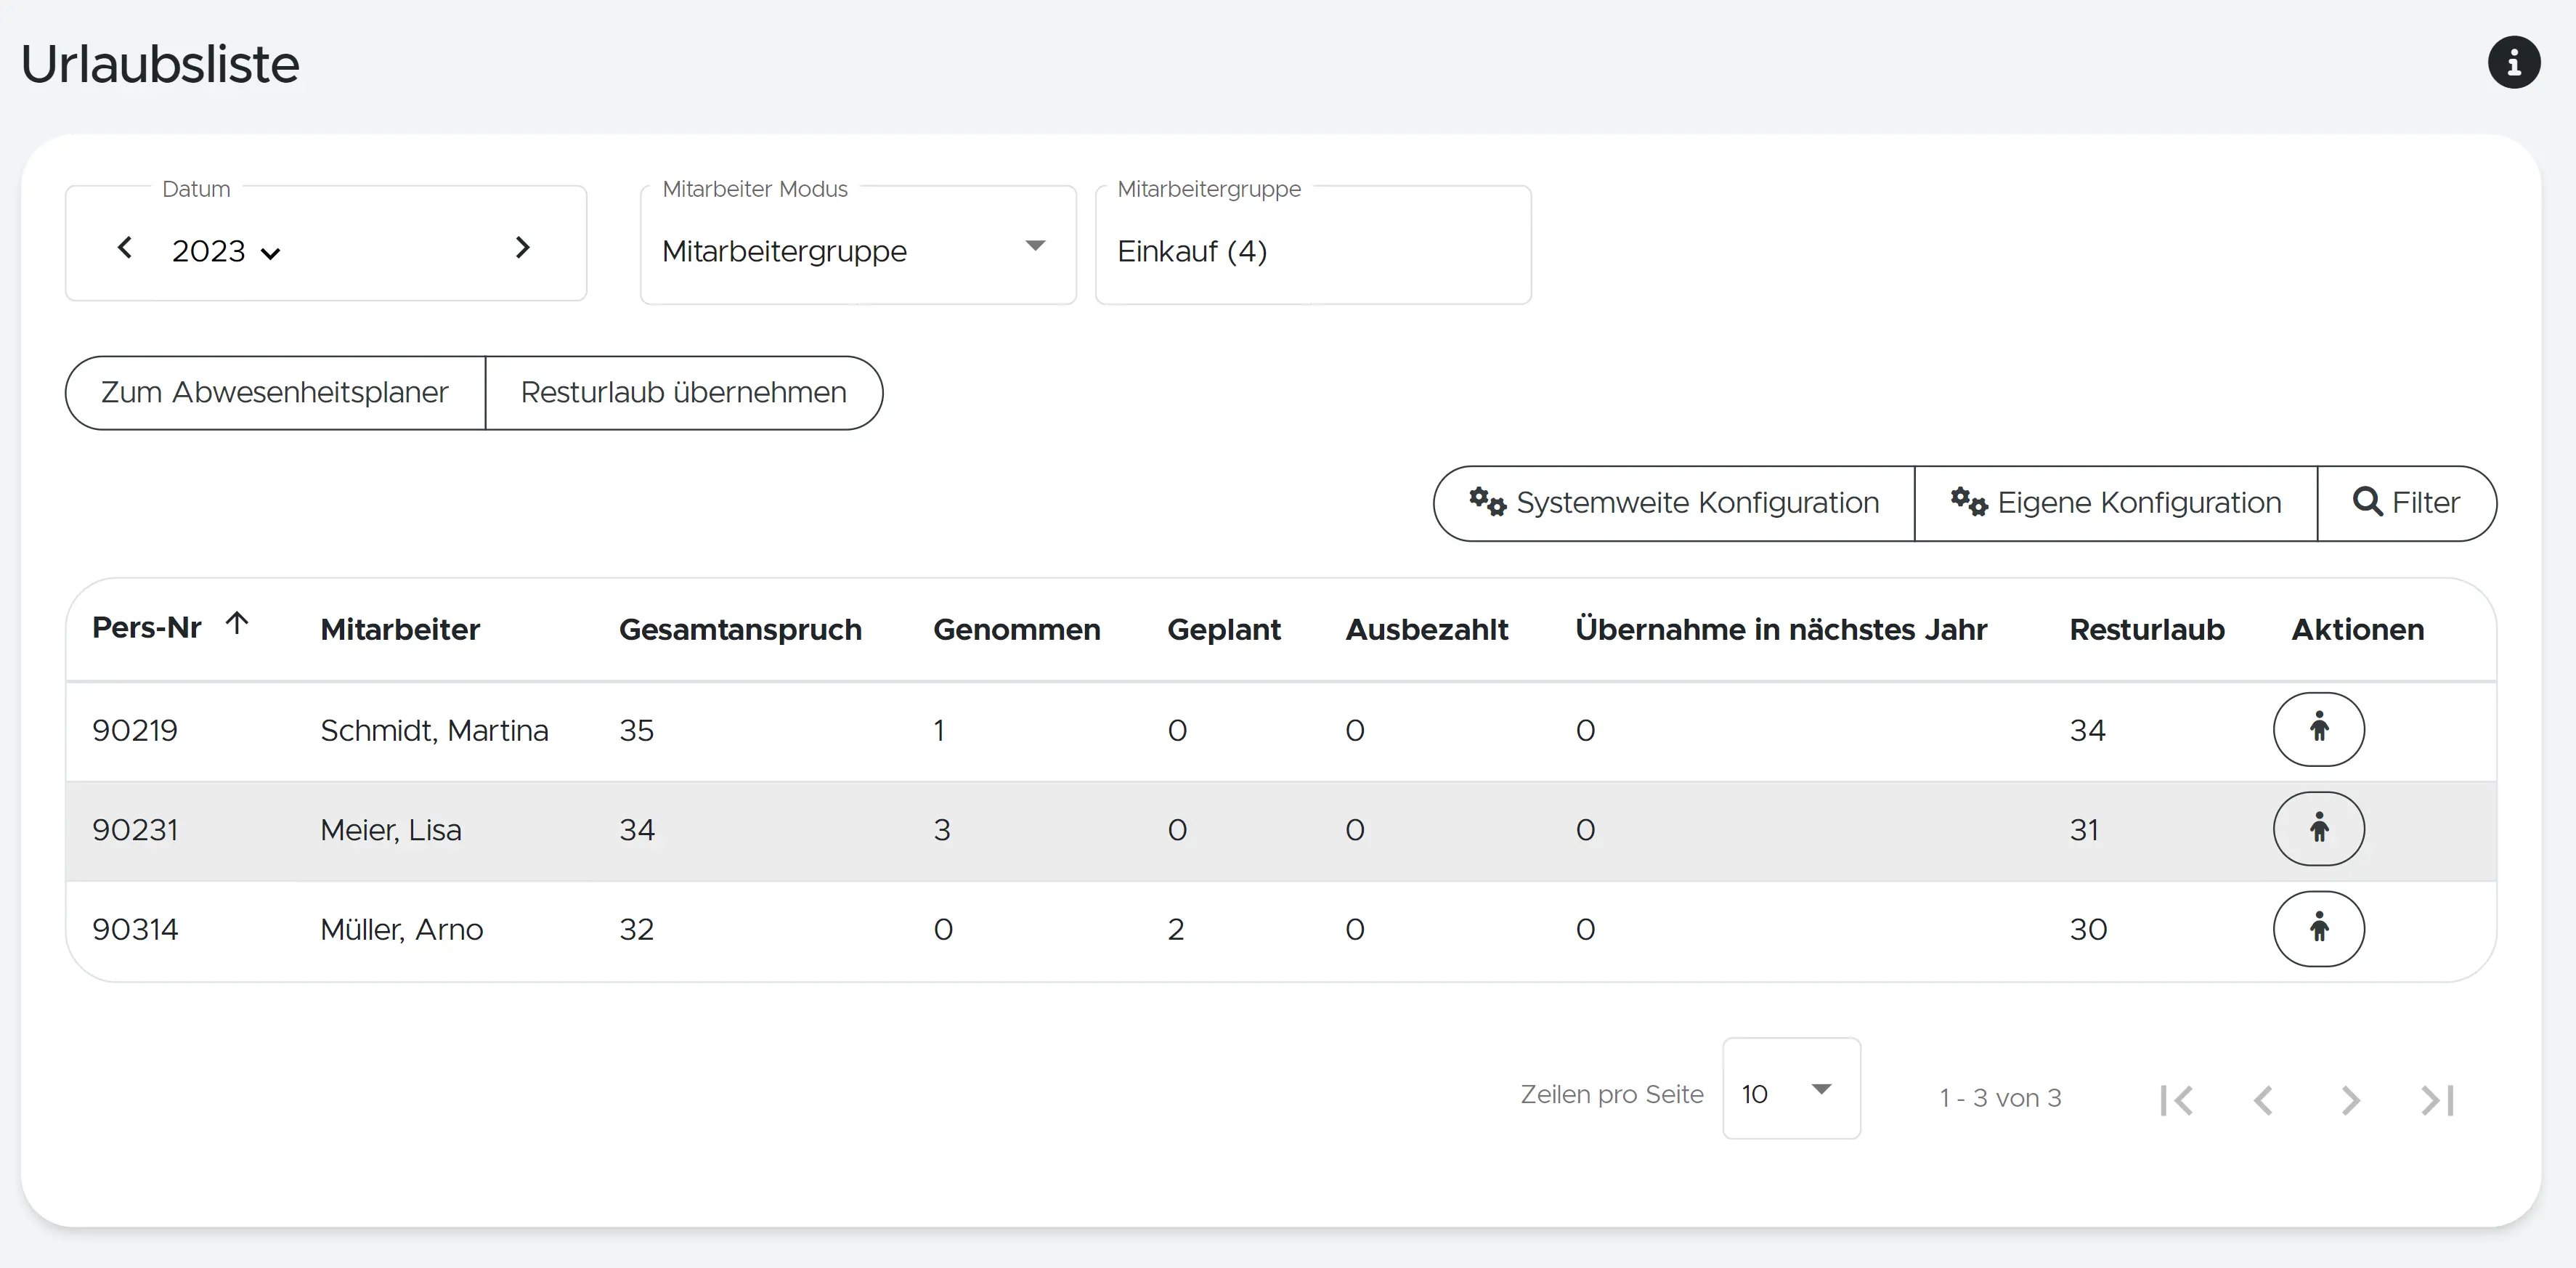Image resolution: width=2576 pixels, height=1268 pixels.
Task: Go to the next results page
Action: [x=2350, y=1100]
